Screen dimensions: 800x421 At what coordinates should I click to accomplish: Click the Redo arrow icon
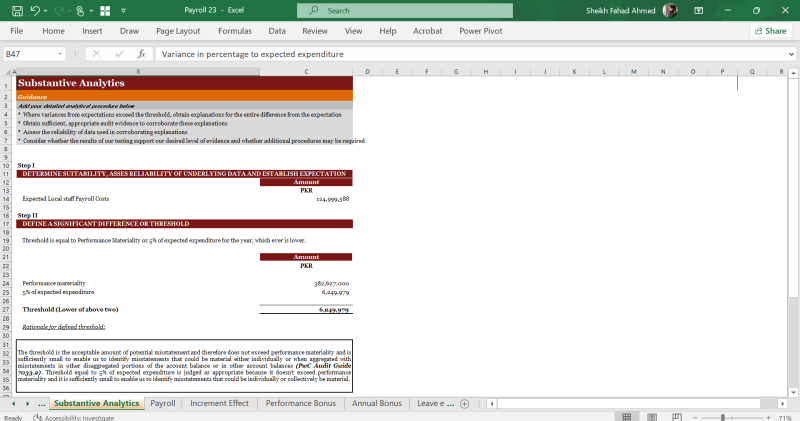[59, 10]
